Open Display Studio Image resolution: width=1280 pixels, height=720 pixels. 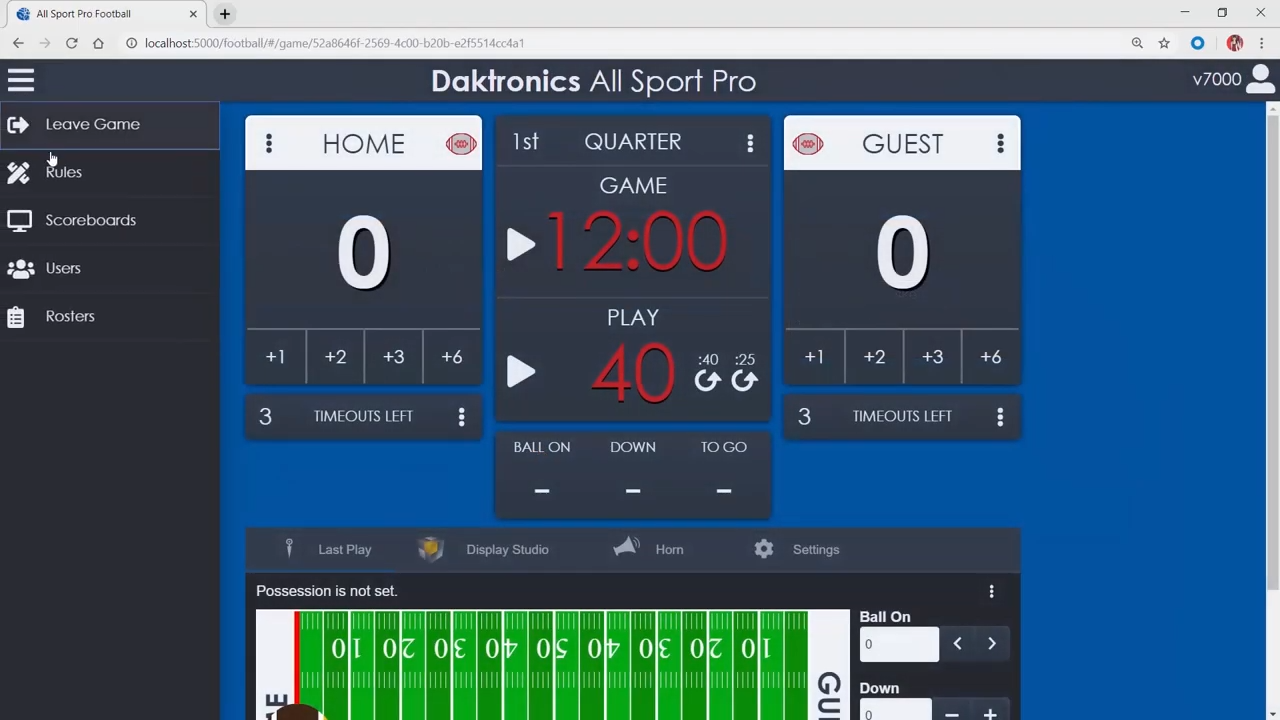(490, 549)
